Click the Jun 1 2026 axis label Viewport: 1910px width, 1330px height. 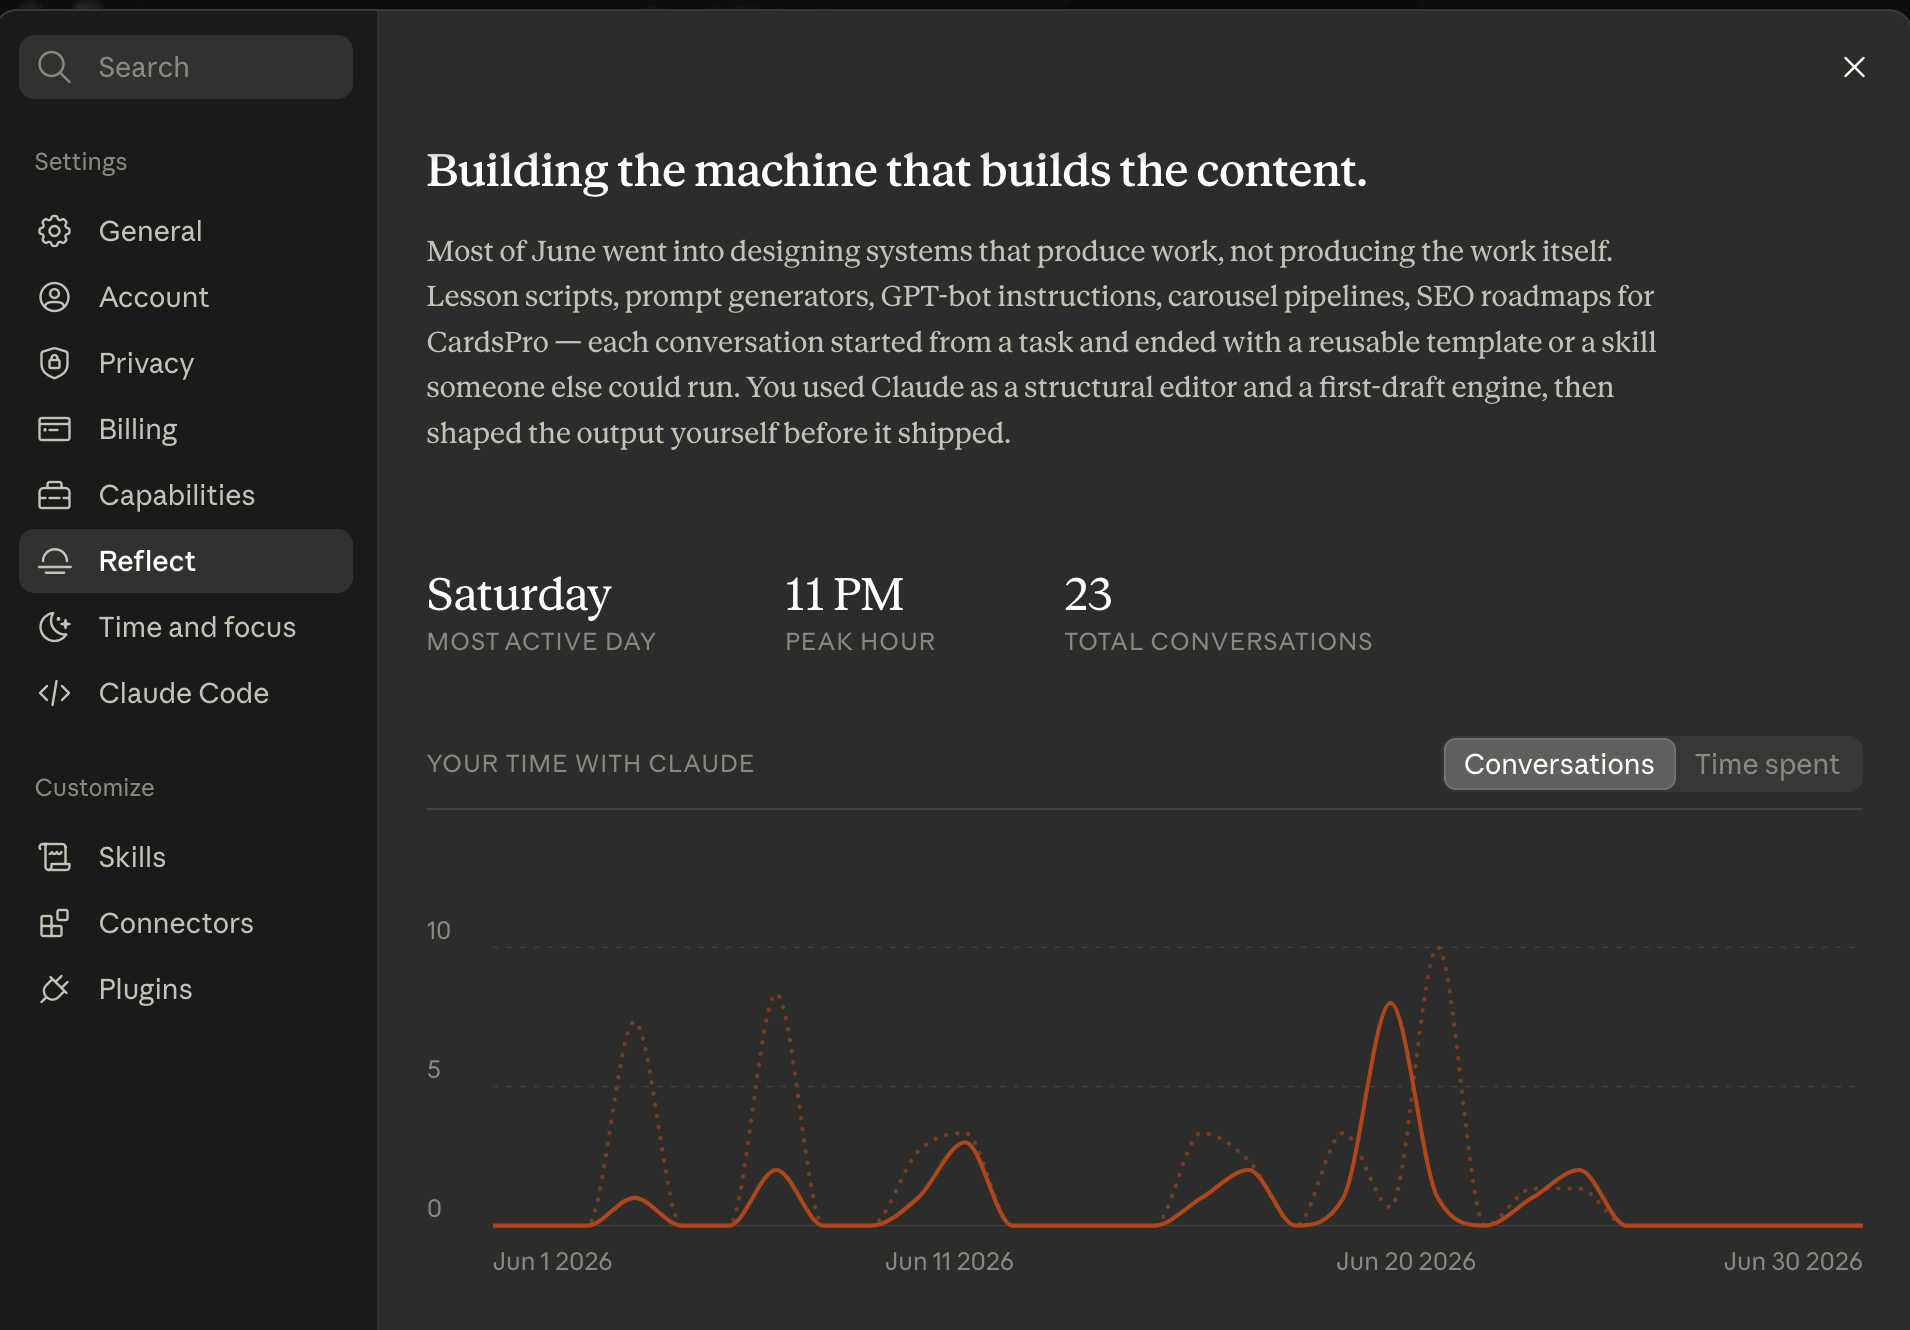(552, 1261)
